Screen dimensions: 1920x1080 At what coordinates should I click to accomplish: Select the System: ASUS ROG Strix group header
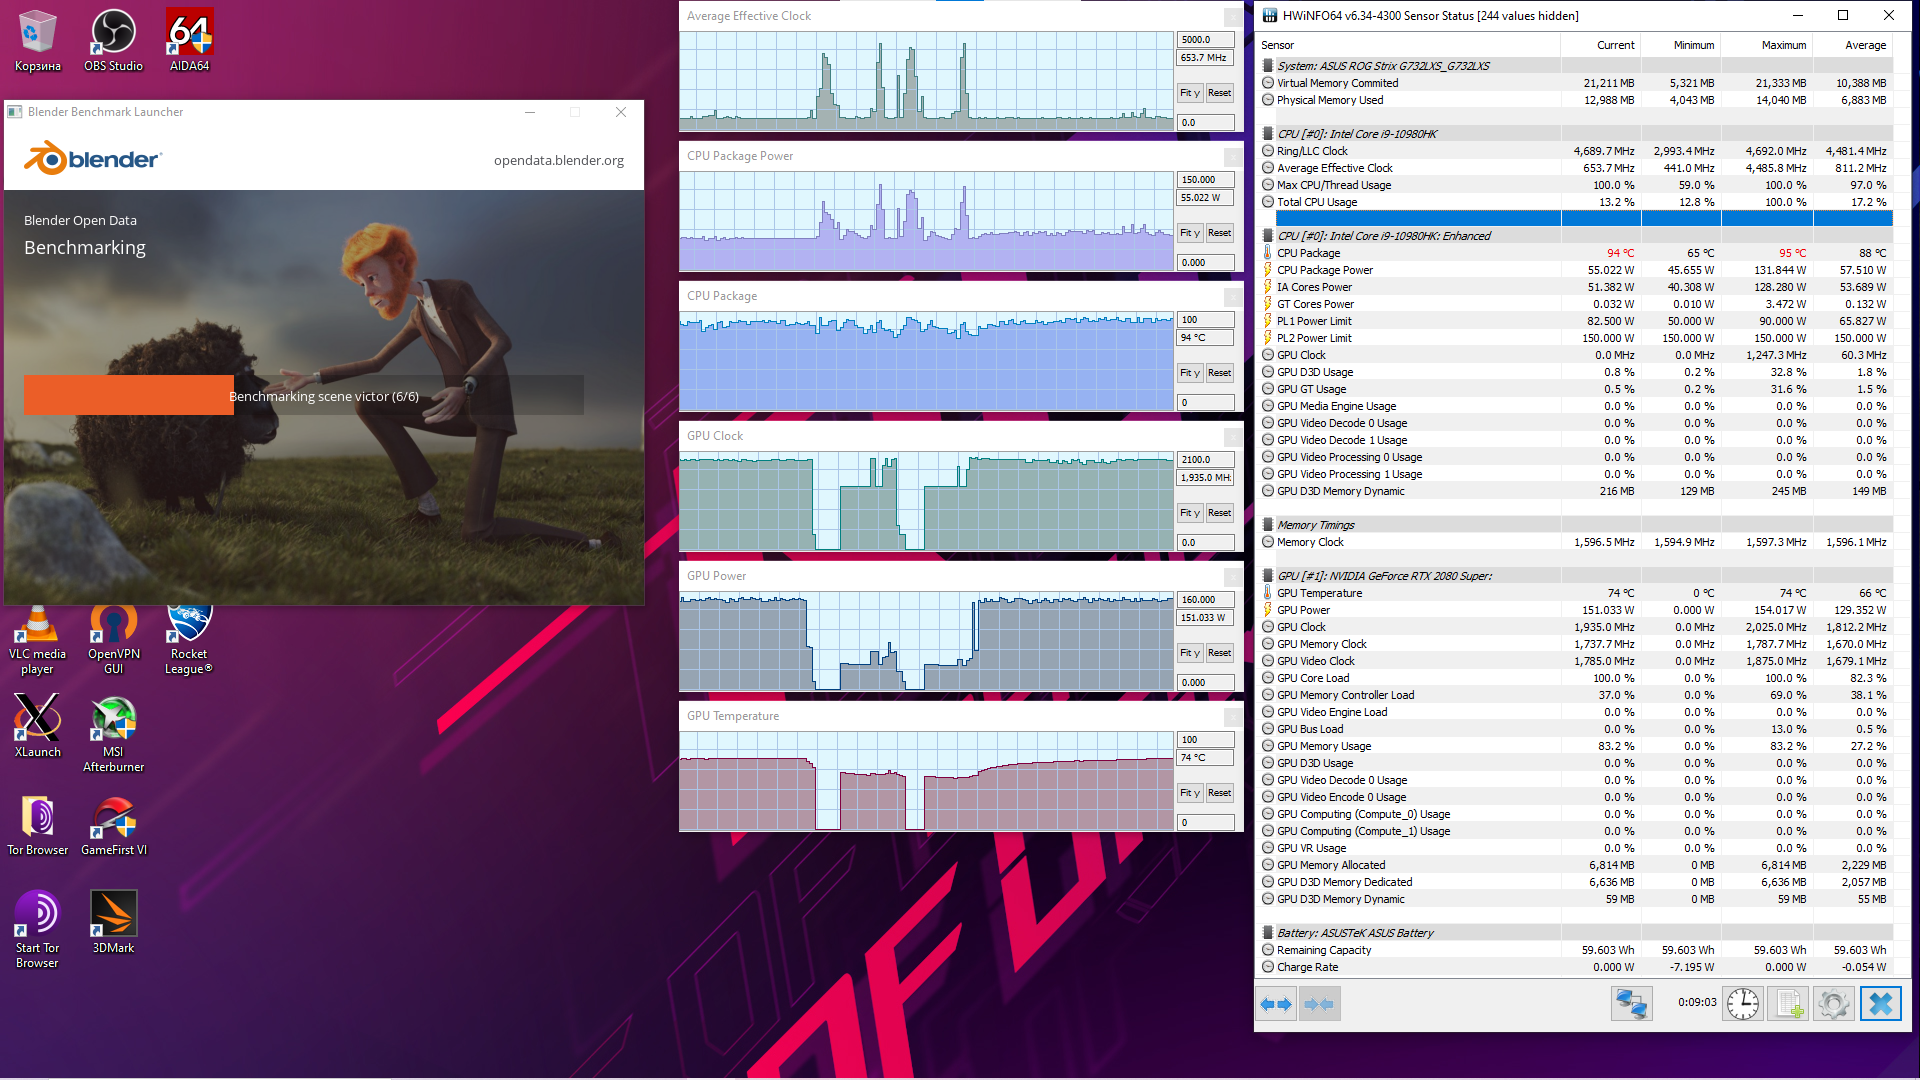click(x=1575, y=66)
